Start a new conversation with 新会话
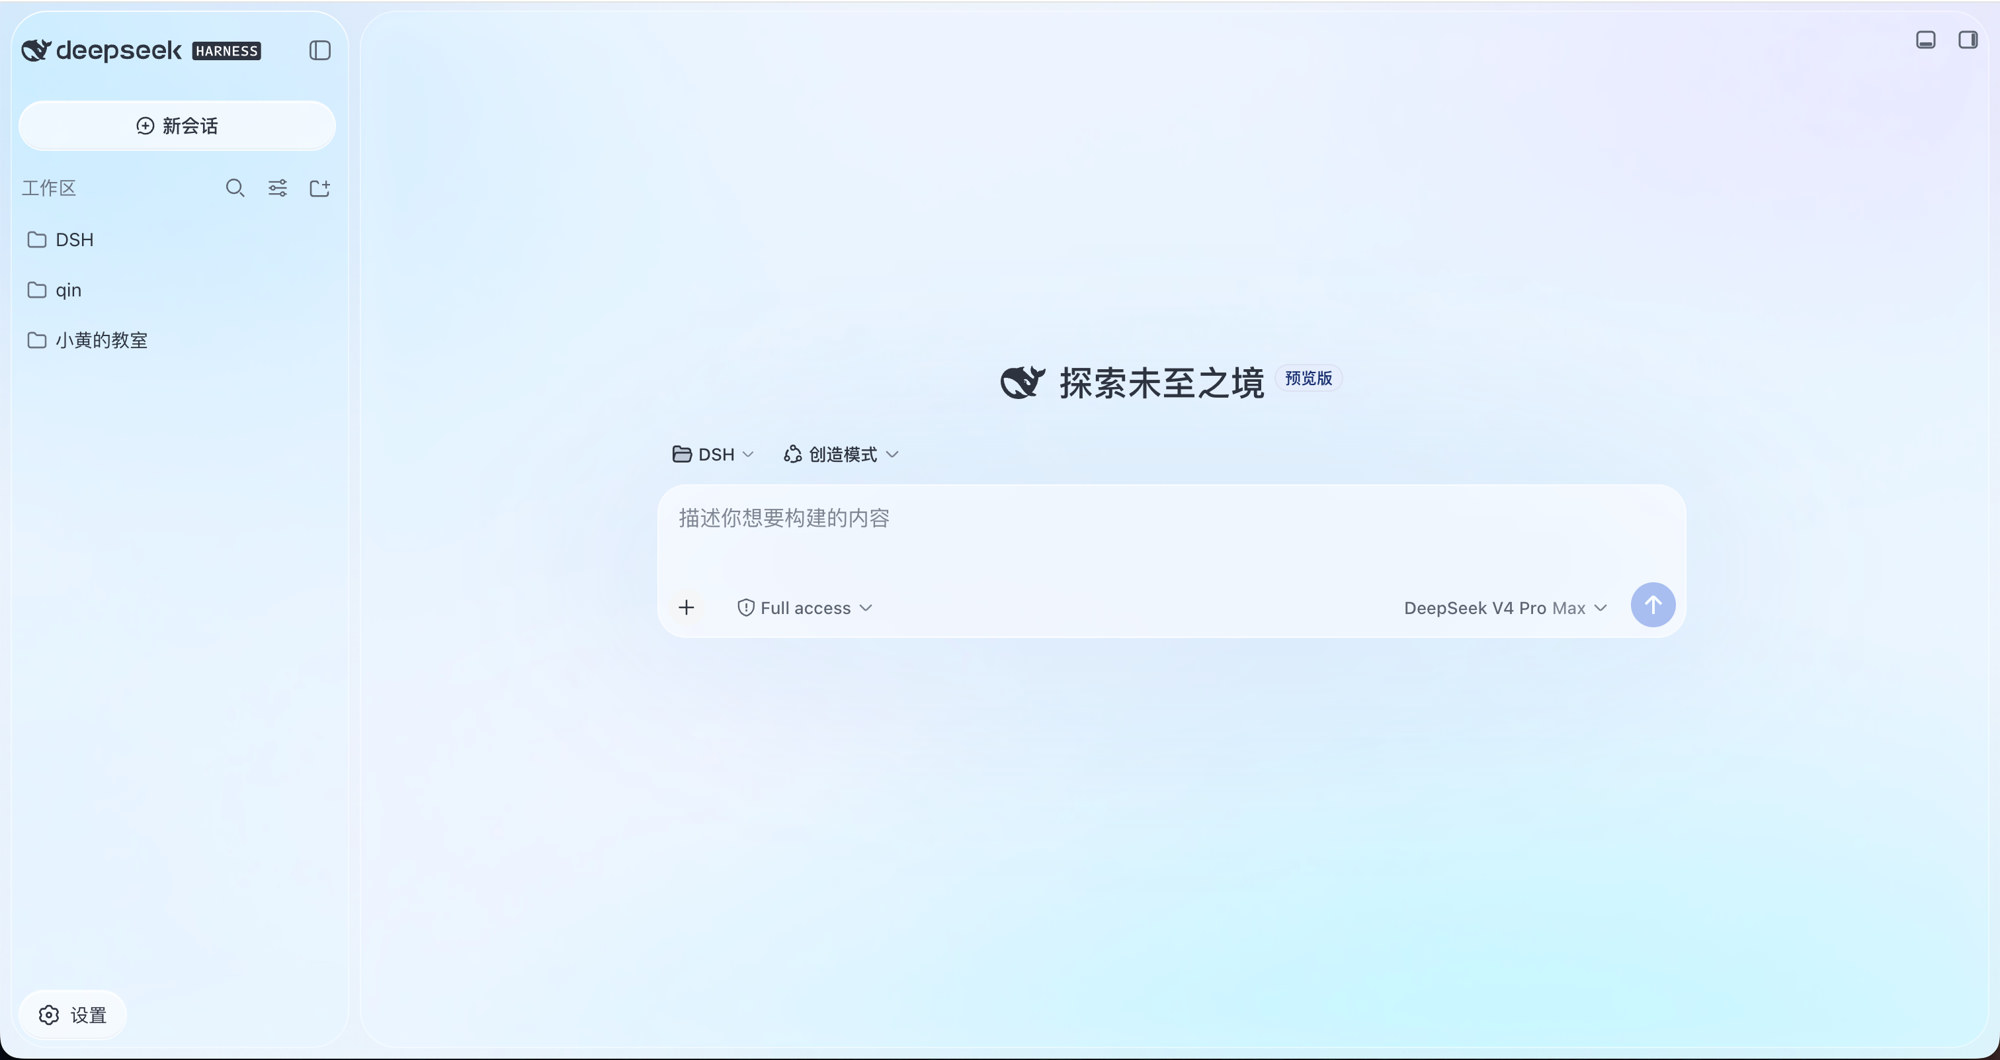The height and width of the screenshot is (1060, 2000). 177,126
